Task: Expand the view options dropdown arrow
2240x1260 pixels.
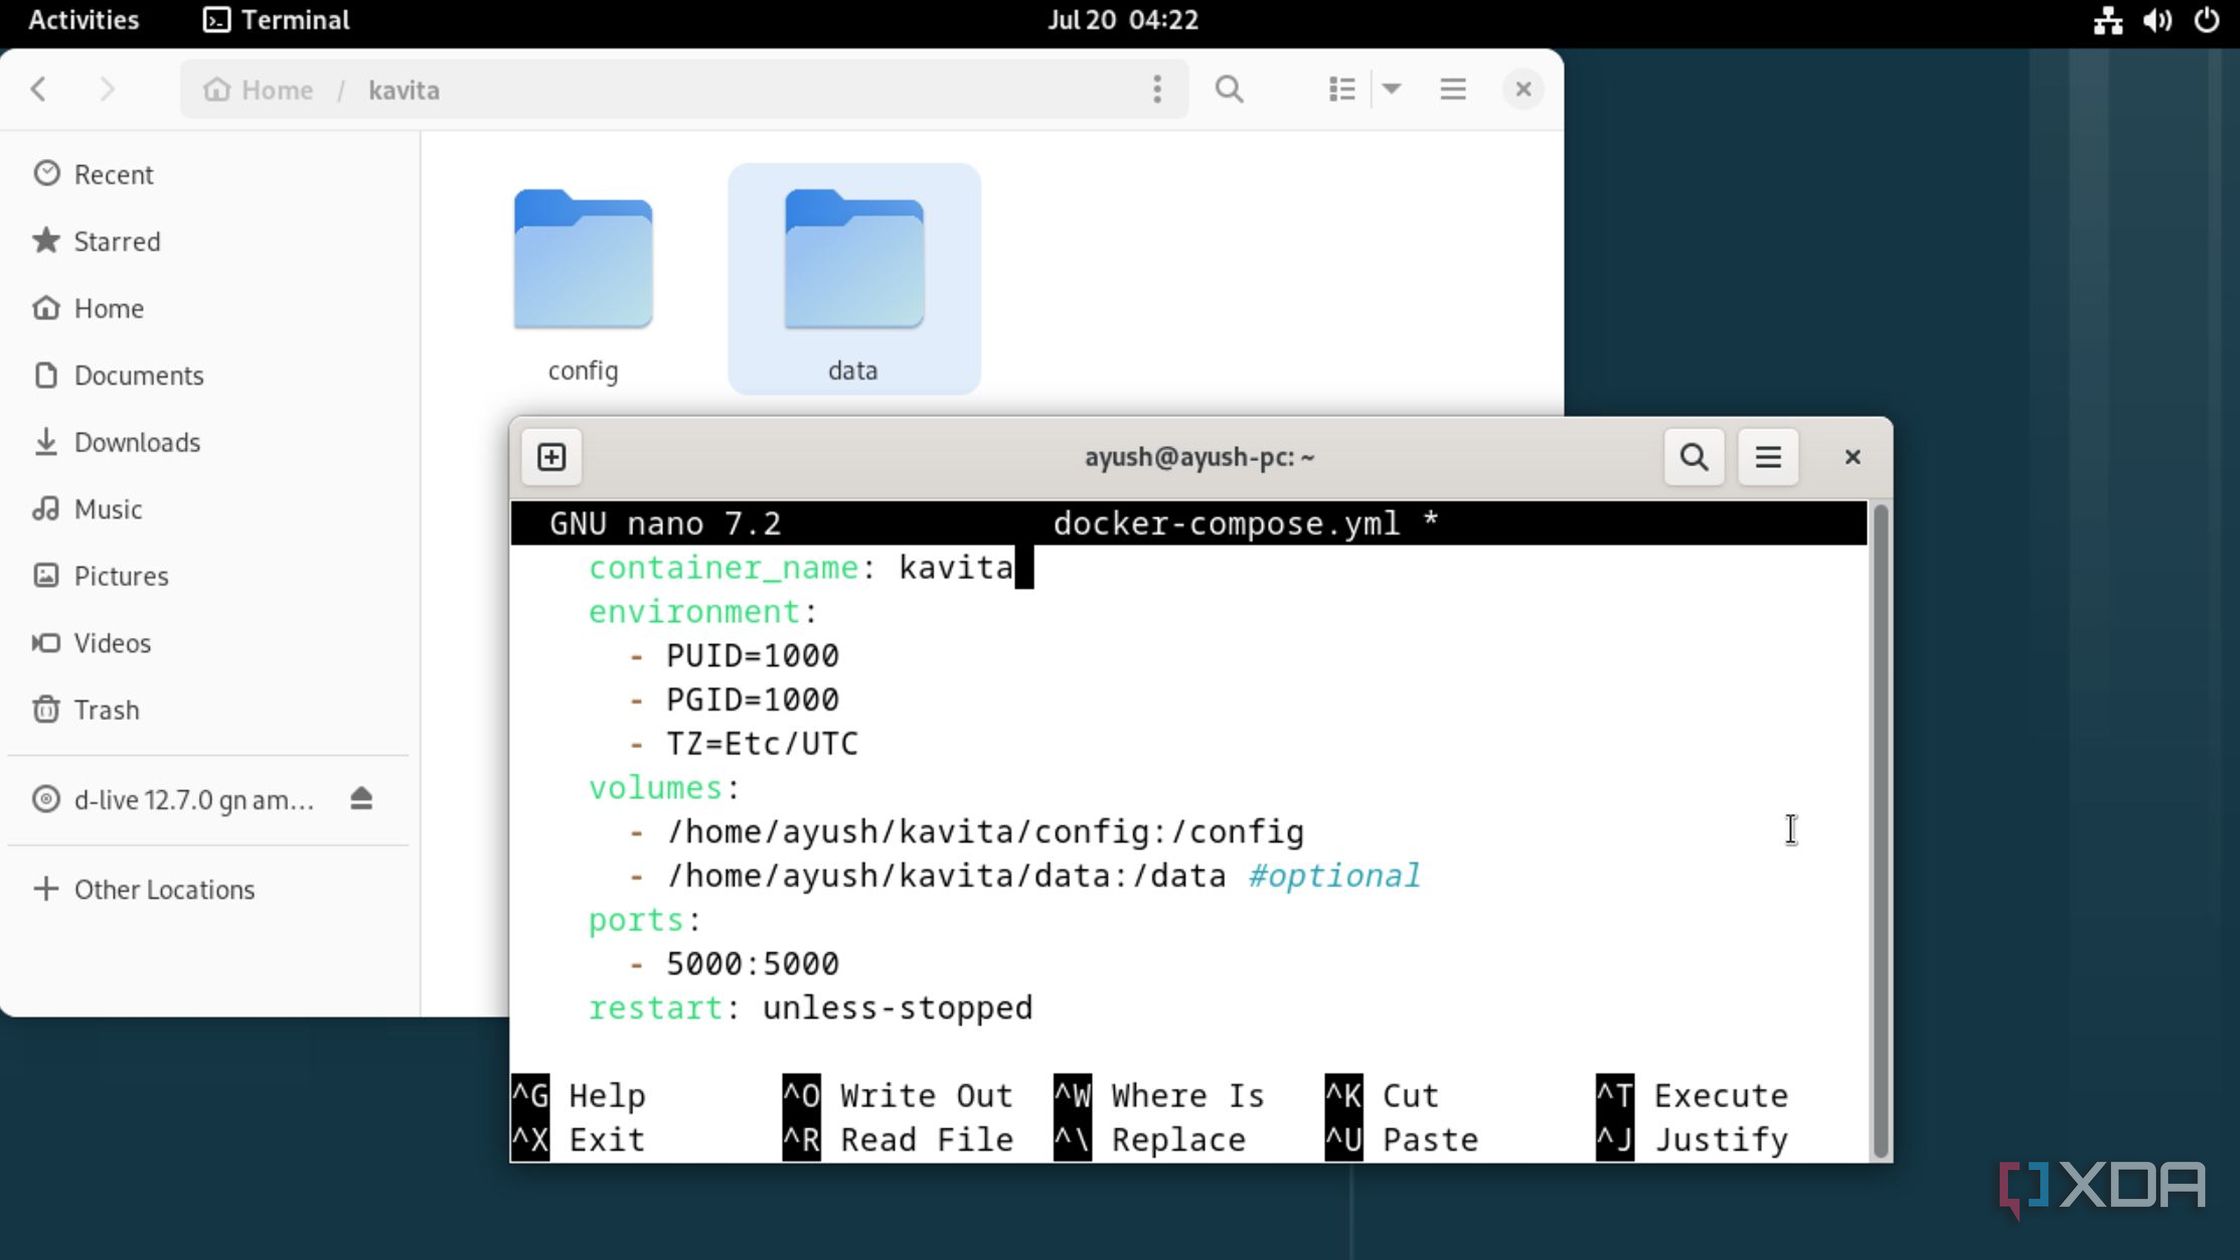Action: pos(1391,90)
